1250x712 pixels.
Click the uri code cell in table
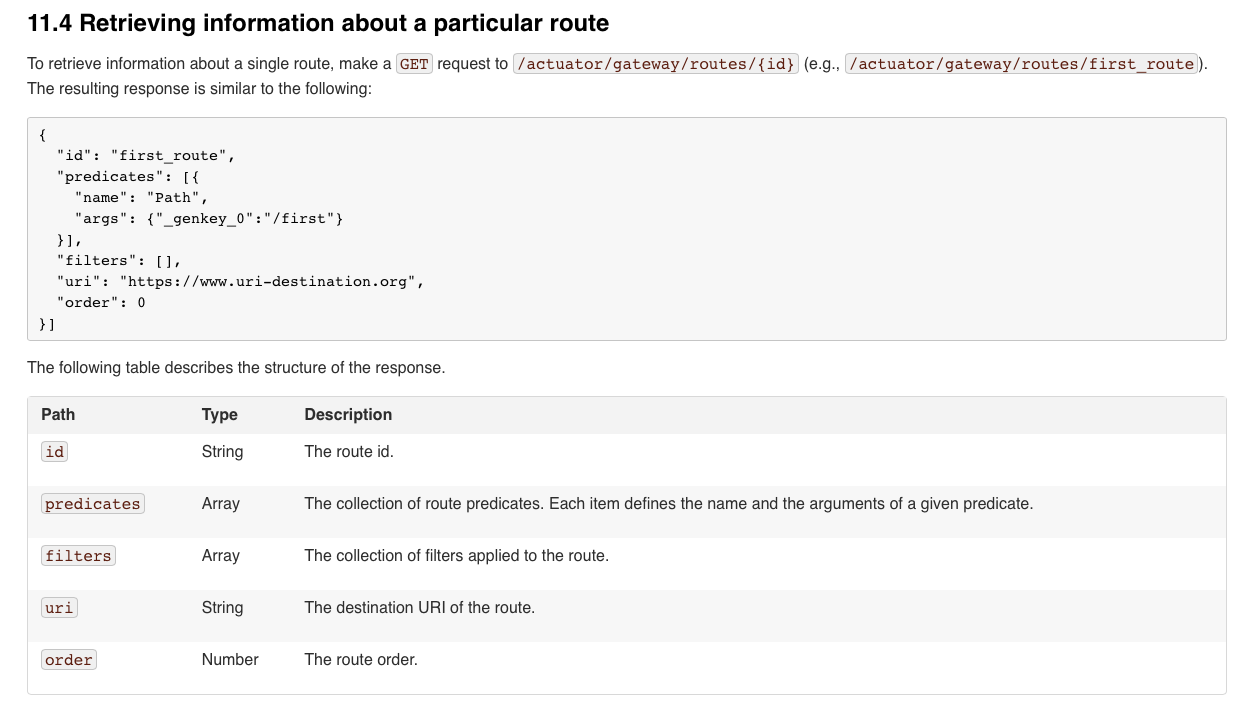coord(59,608)
